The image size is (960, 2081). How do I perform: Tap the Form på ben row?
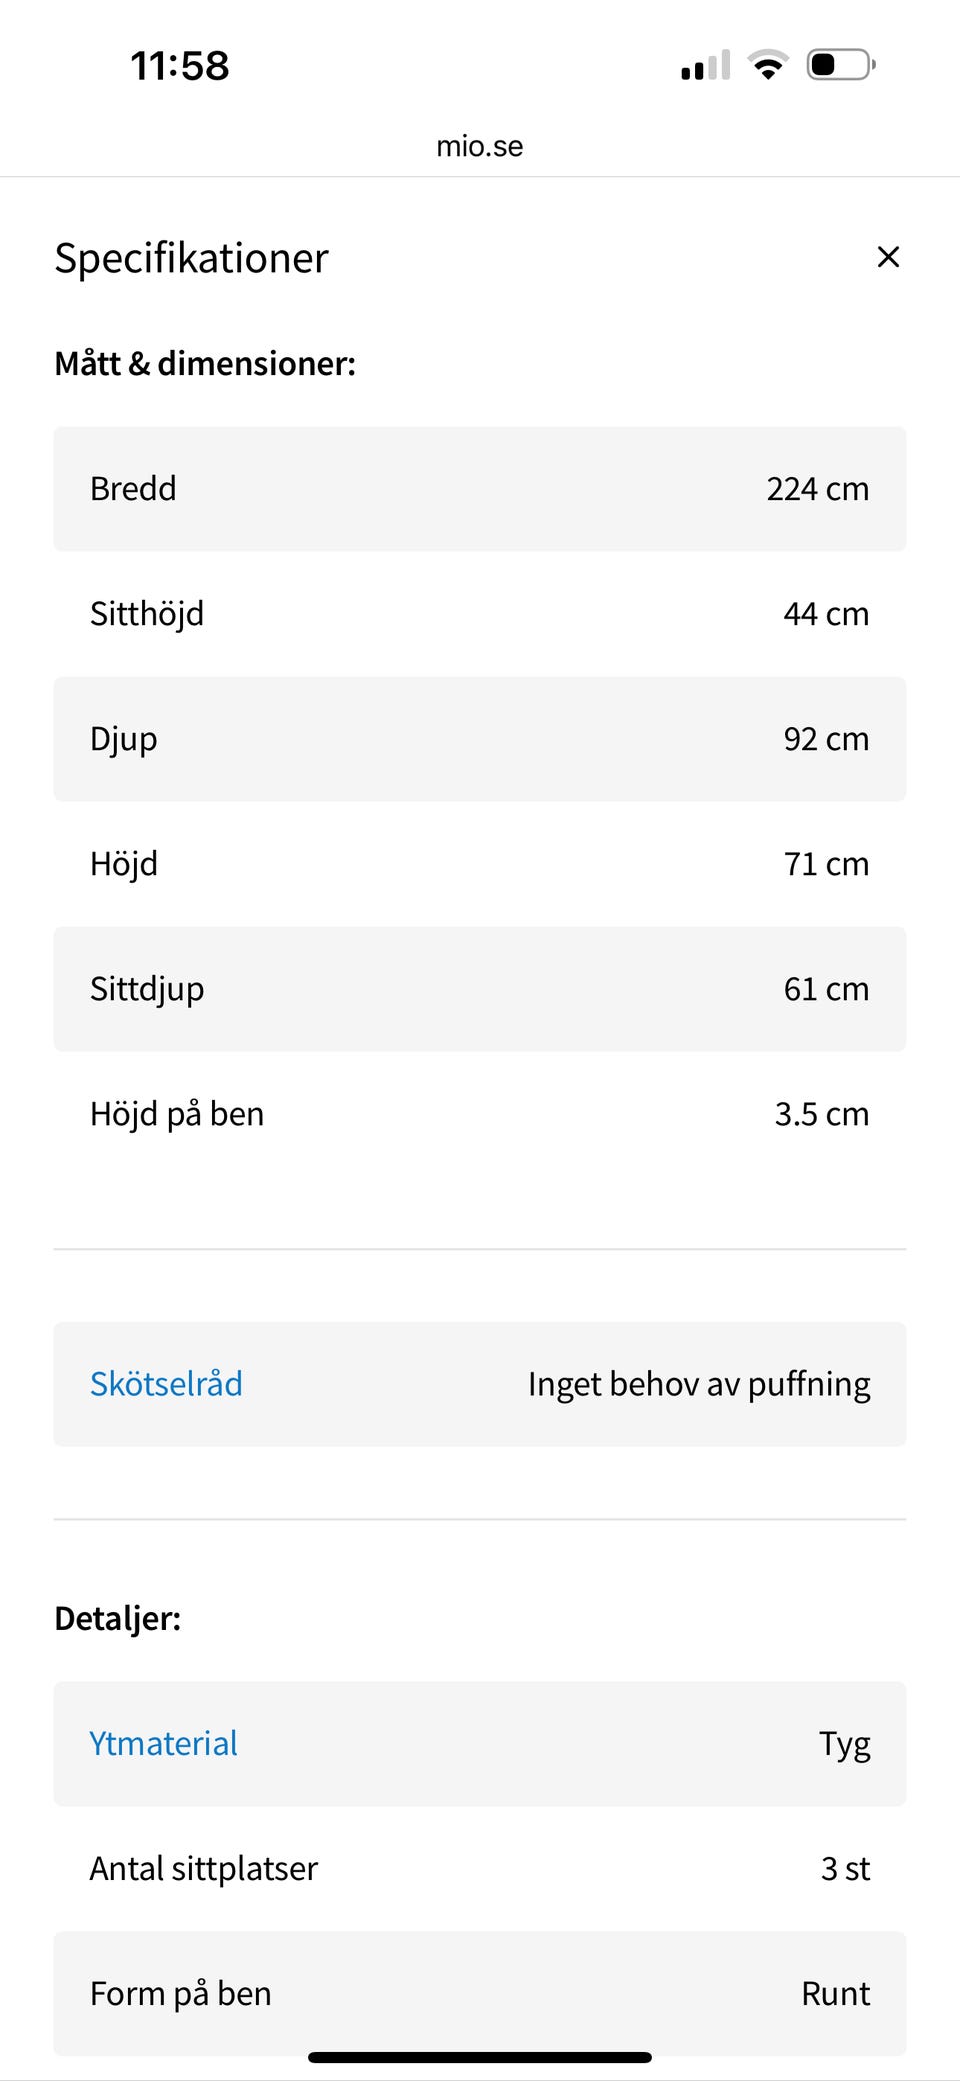coord(480,1994)
